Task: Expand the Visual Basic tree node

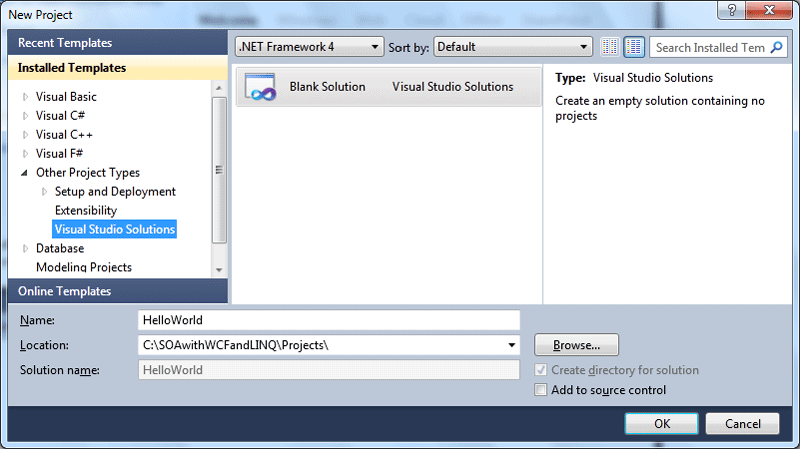Action: point(25,96)
